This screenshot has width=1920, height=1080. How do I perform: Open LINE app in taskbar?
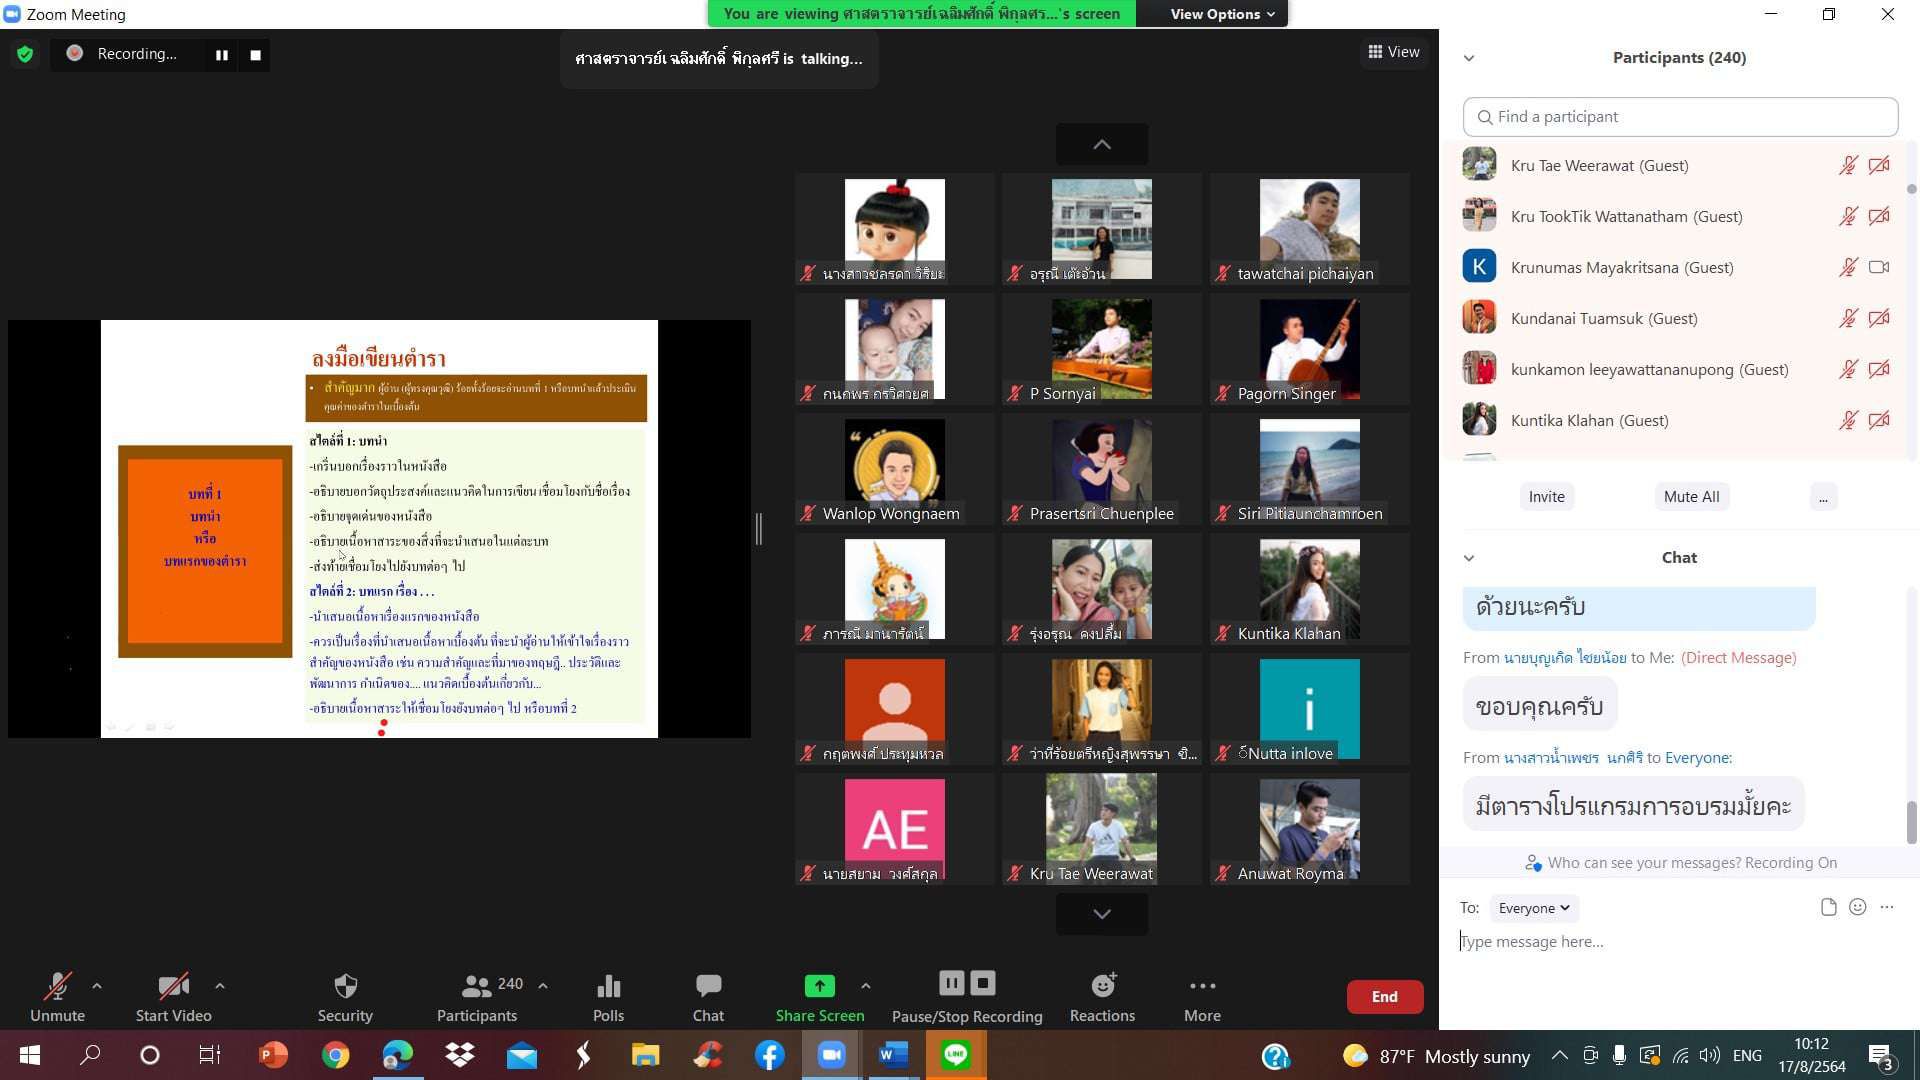coord(956,1055)
